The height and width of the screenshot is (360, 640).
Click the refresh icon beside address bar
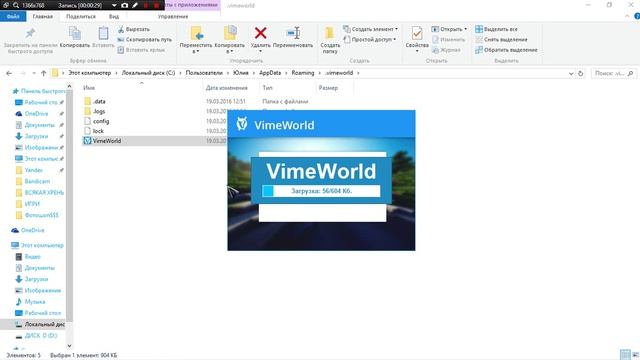point(580,73)
